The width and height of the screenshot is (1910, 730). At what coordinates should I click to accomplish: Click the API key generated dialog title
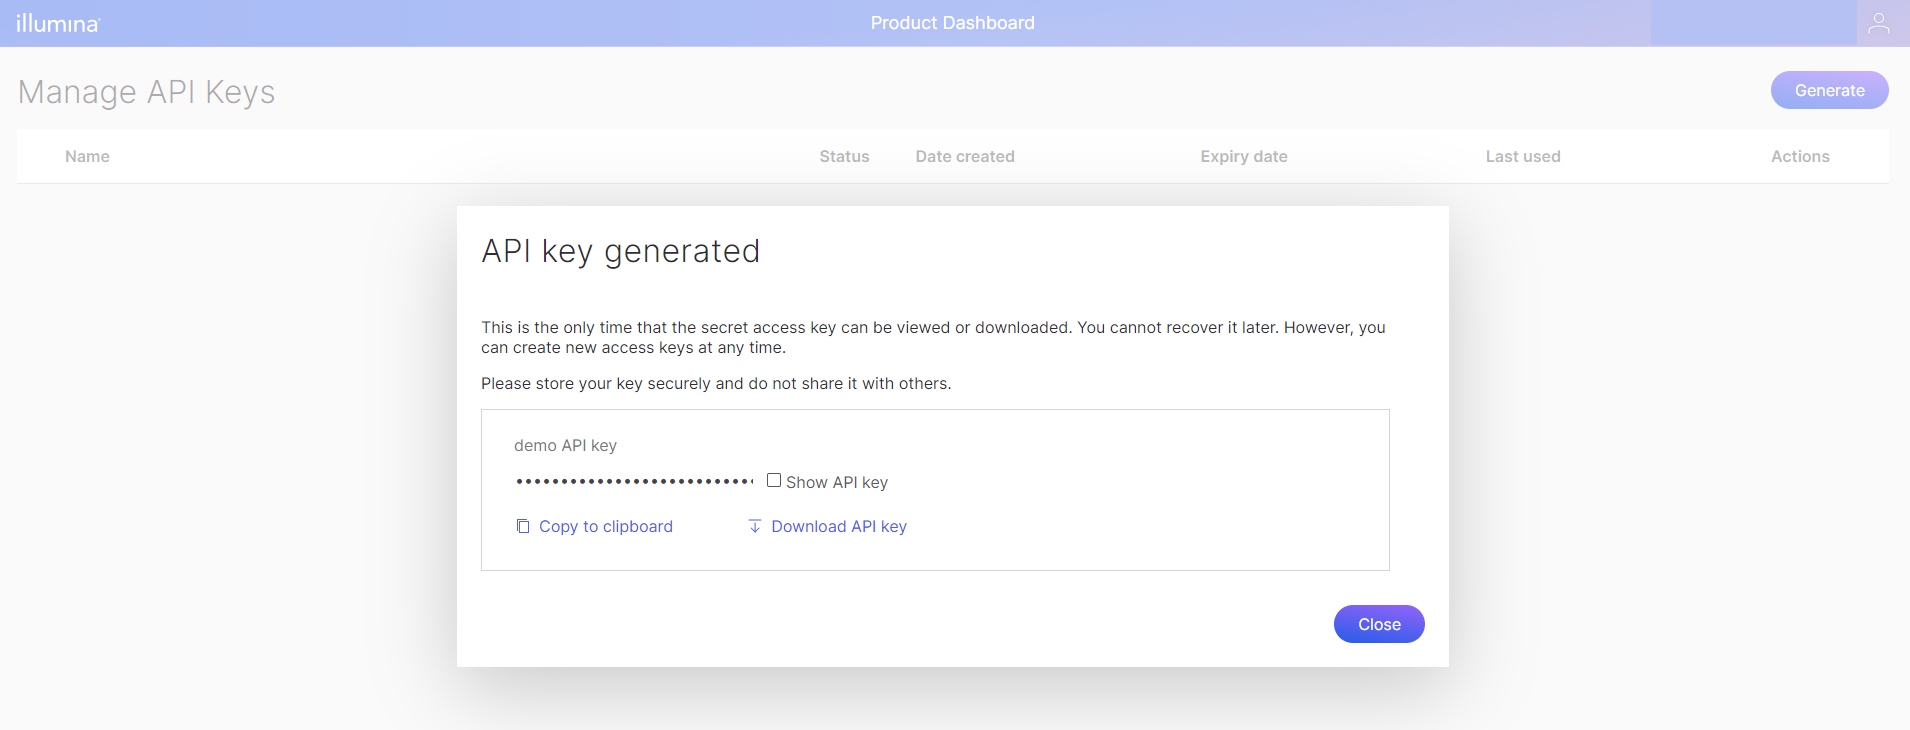pyautogui.click(x=620, y=251)
